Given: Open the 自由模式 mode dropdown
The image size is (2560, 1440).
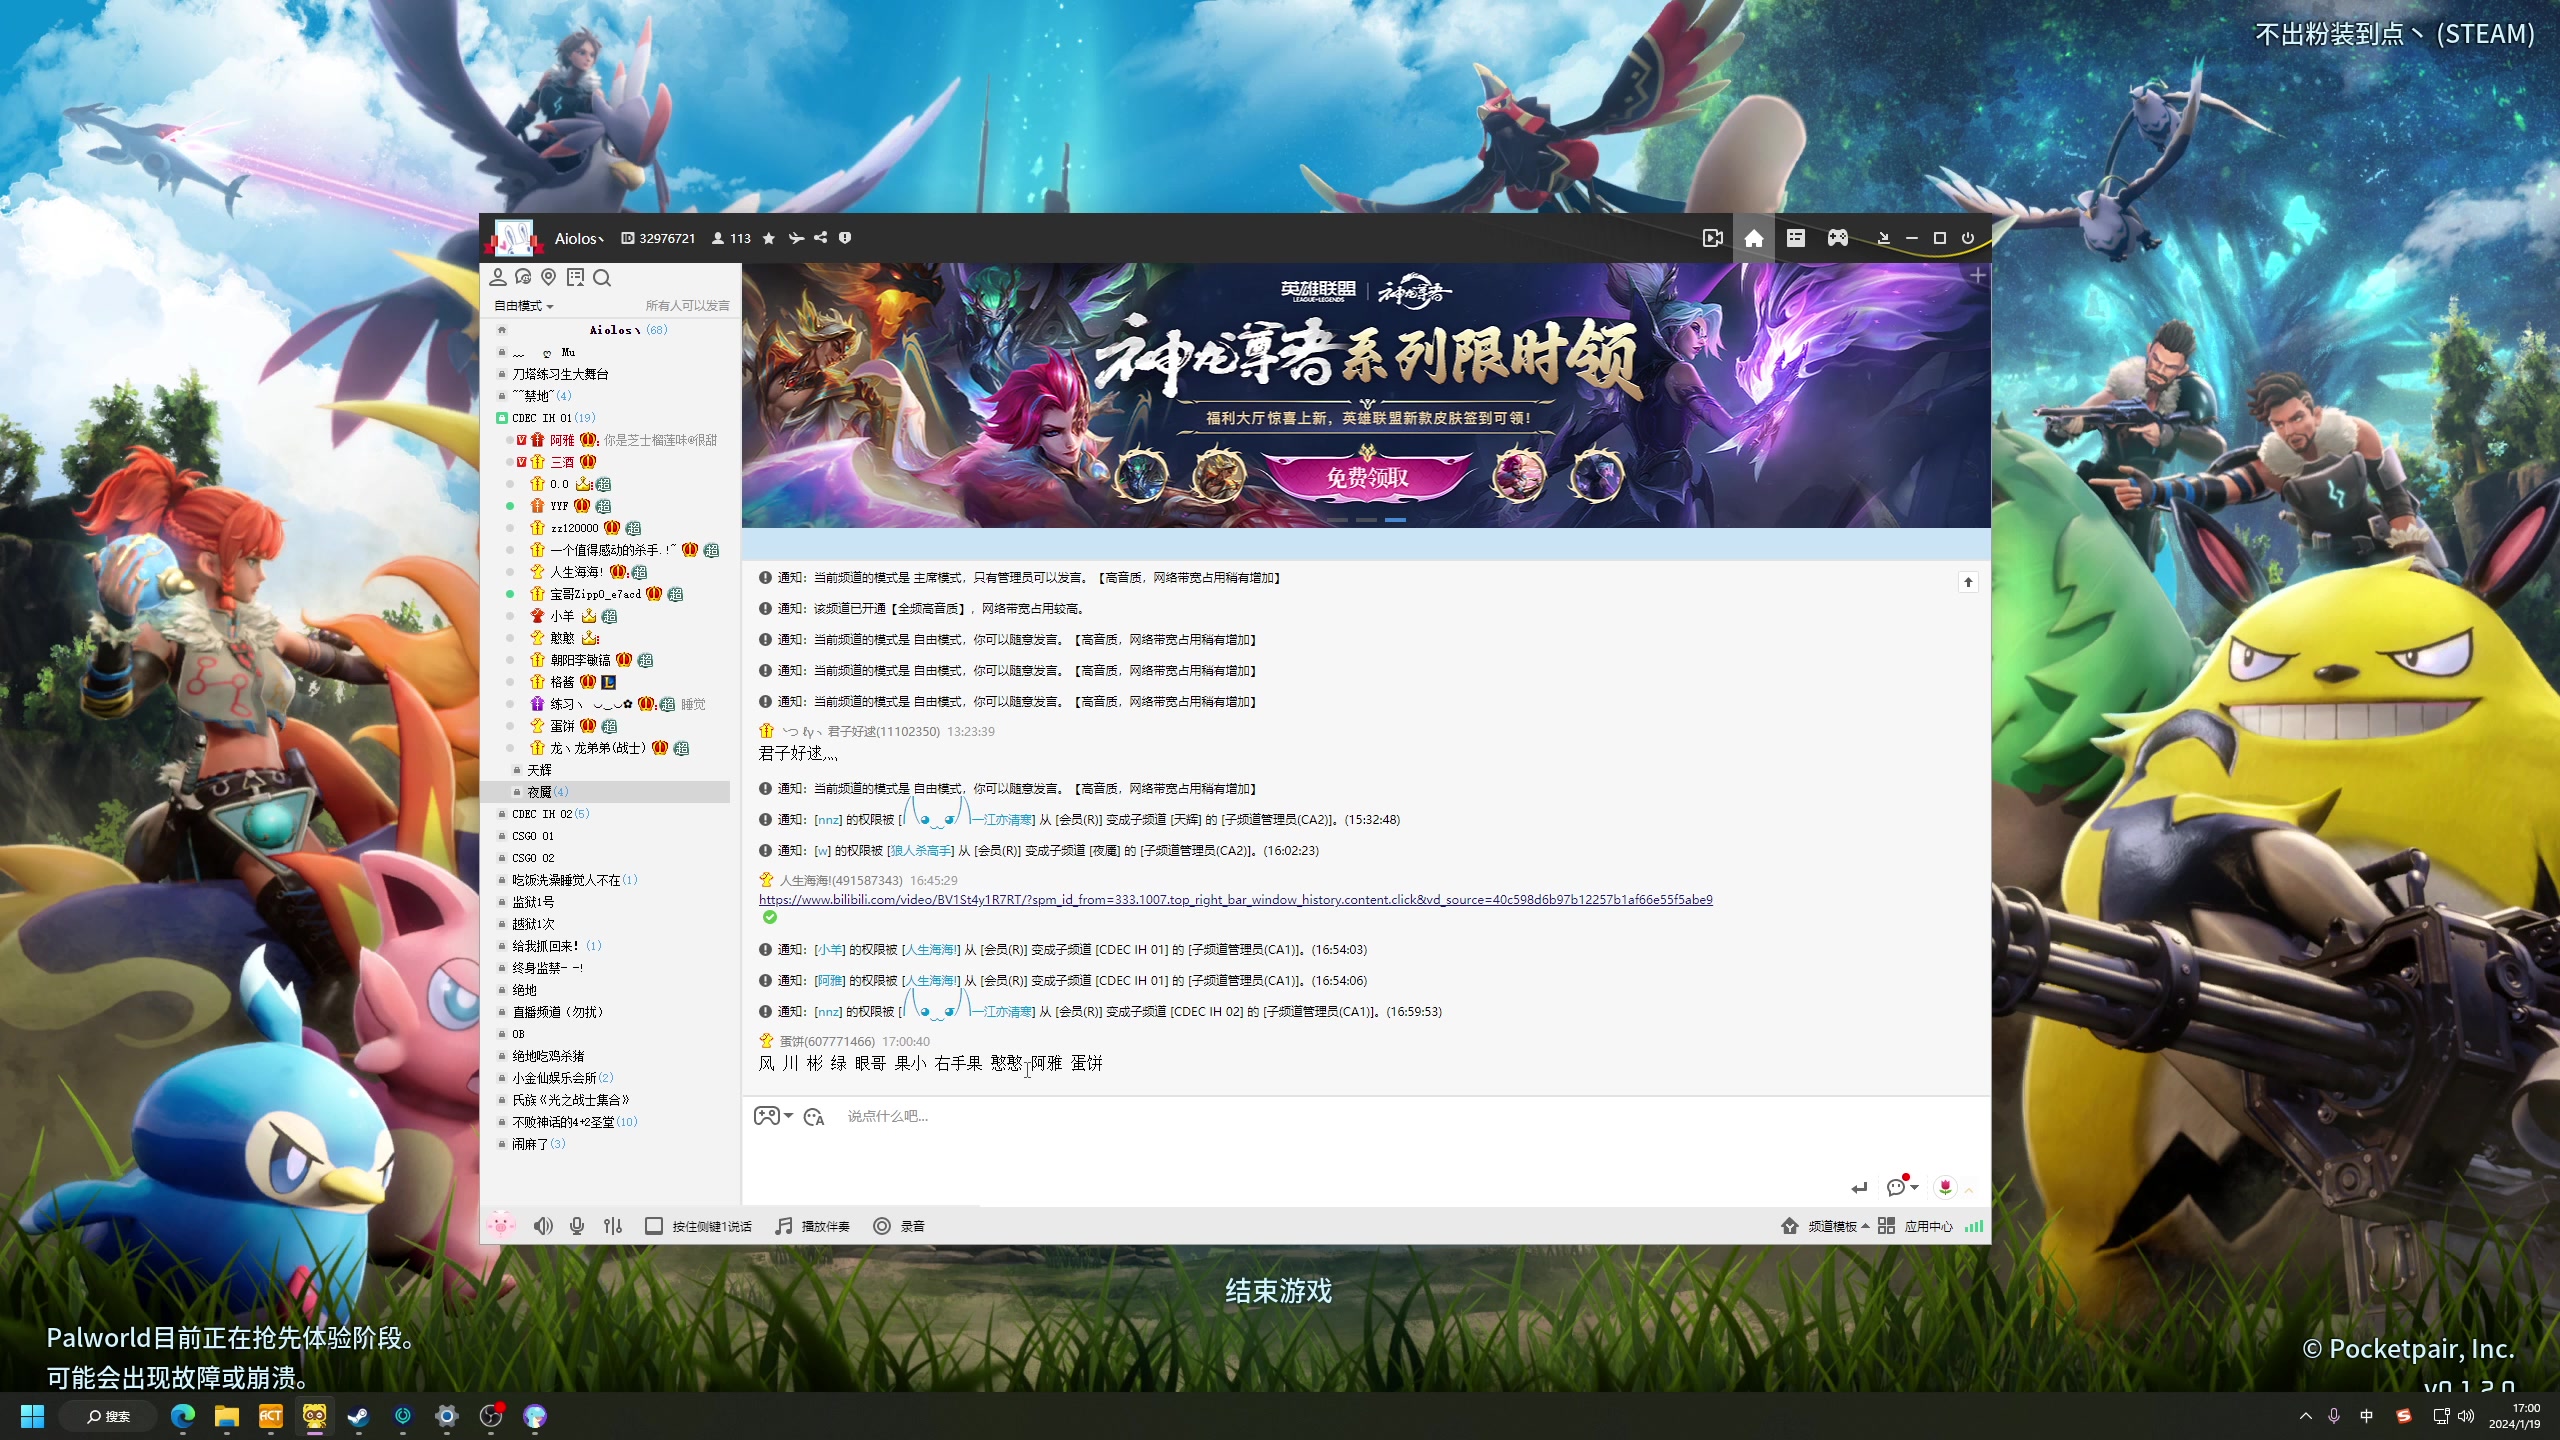Looking at the screenshot, I should (523, 306).
